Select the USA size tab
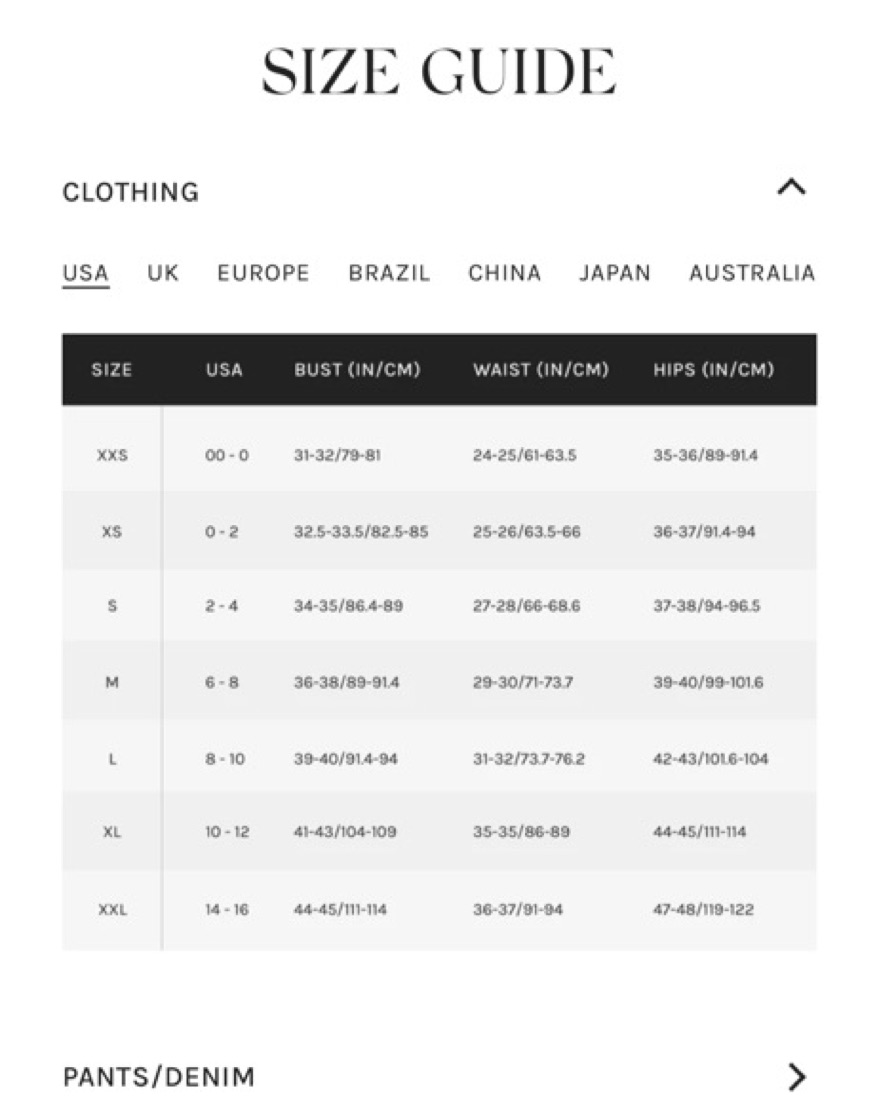The width and height of the screenshot is (879, 1100). [86, 273]
